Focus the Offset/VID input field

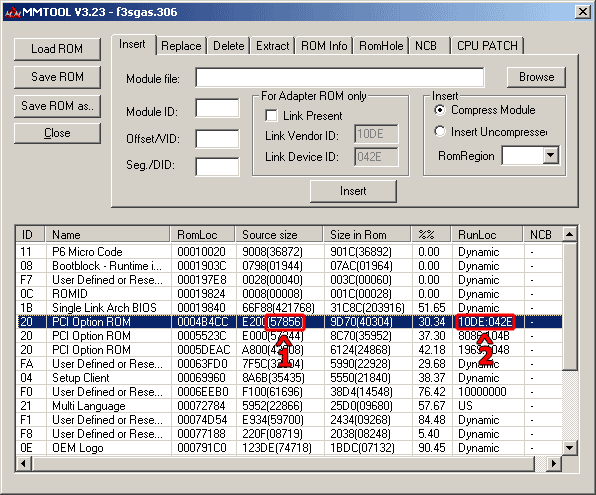pyautogui.click(x=217, y=139)
